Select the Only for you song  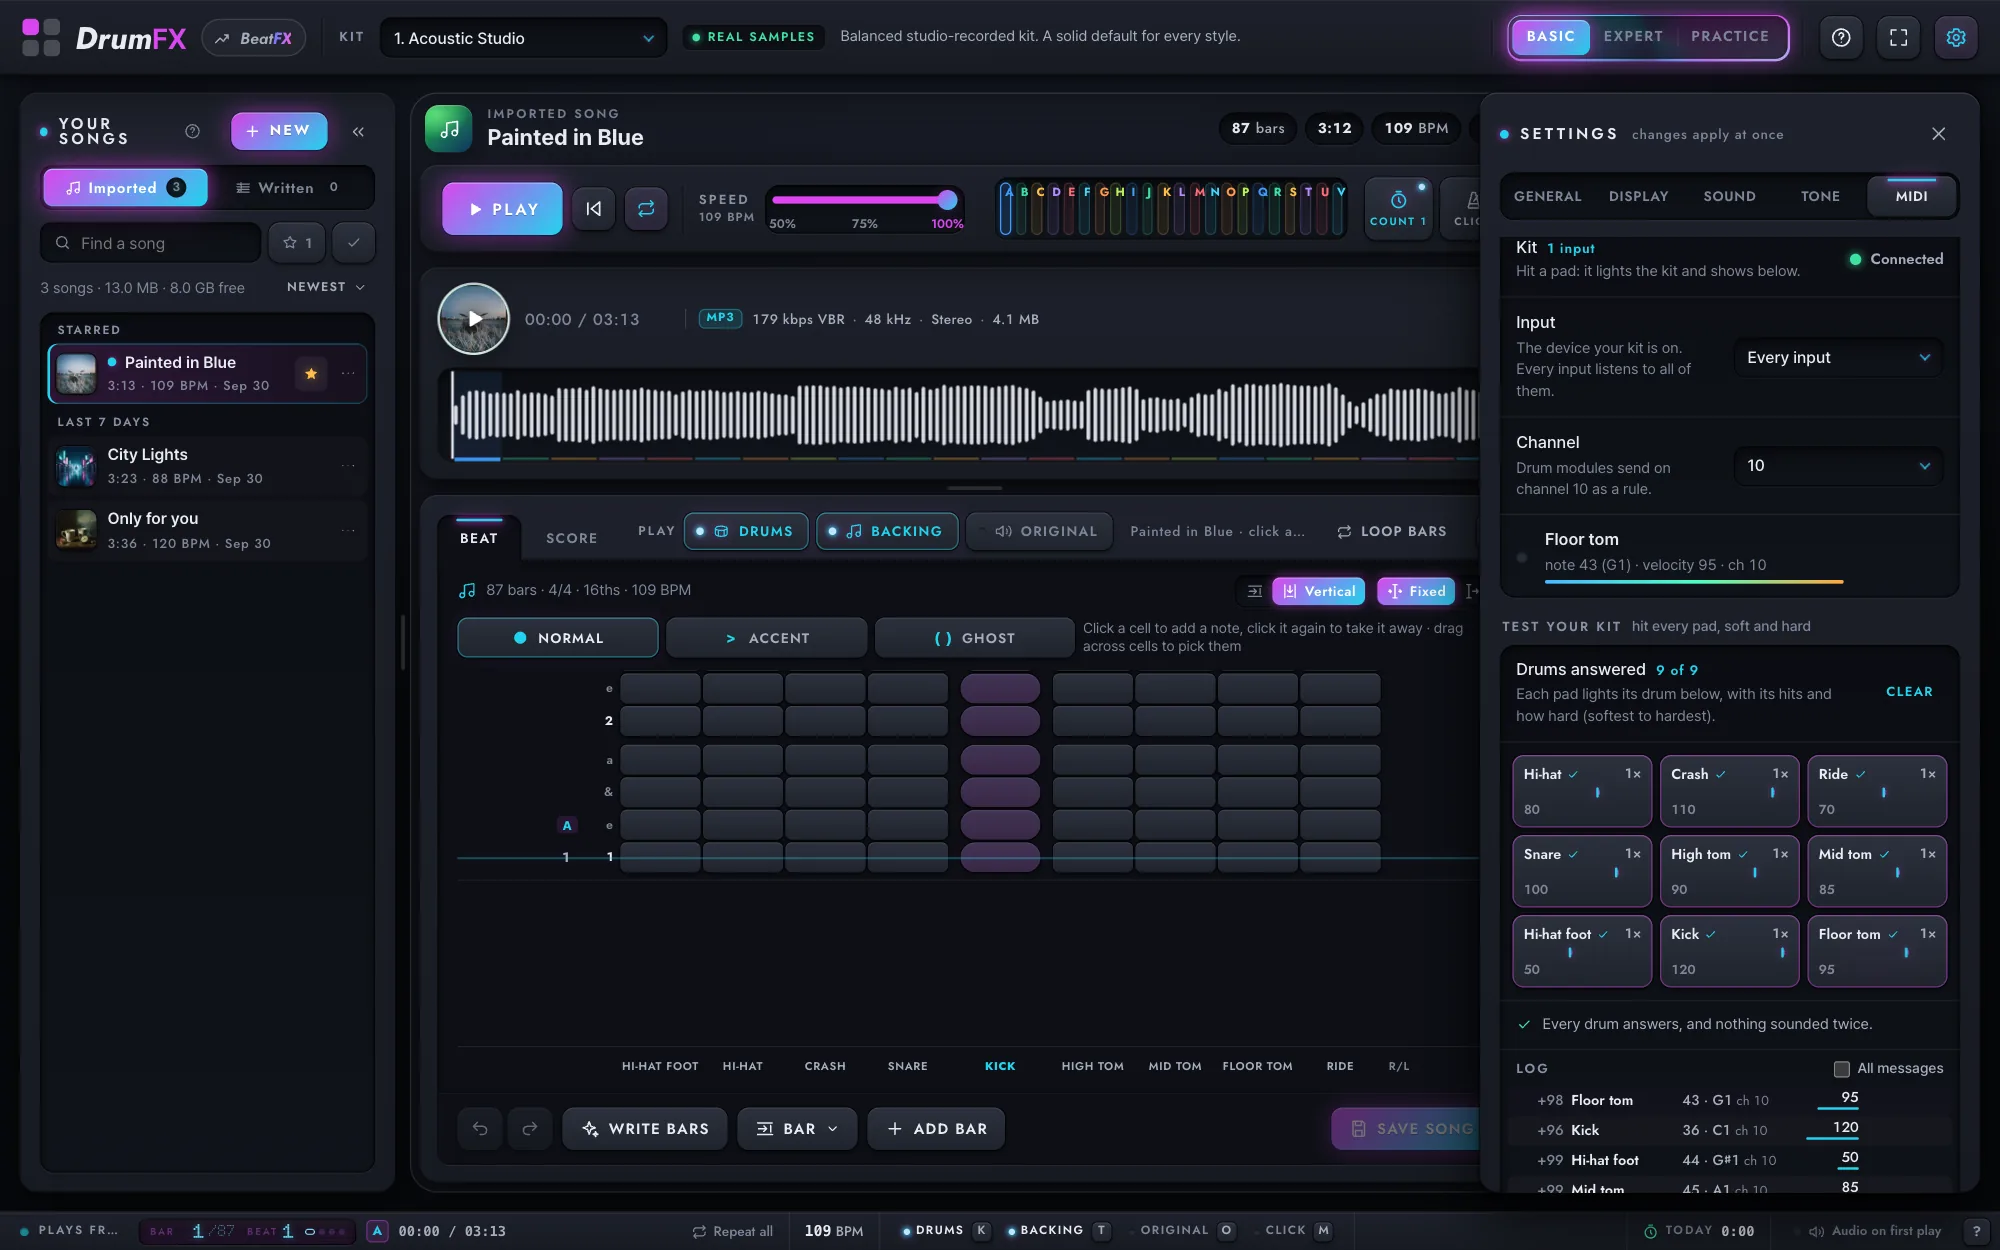[208, 530]
